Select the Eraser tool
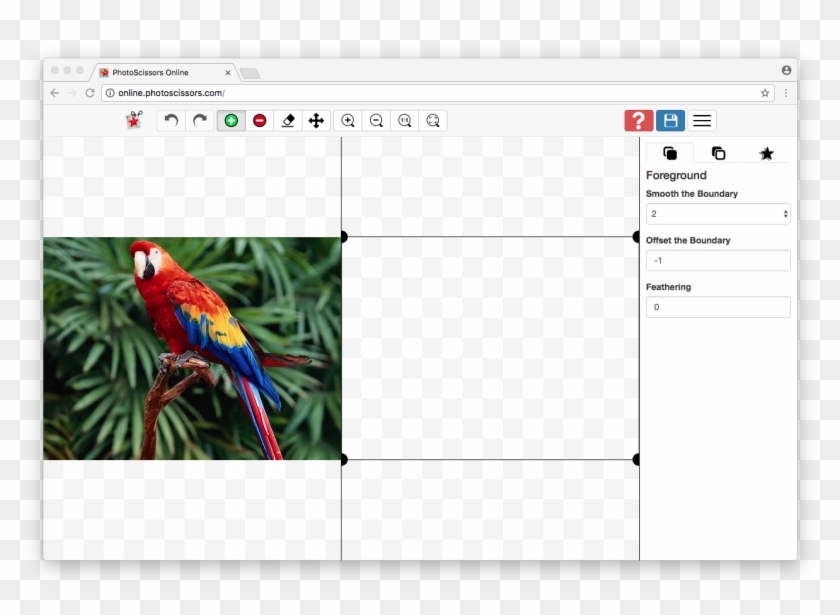 (x=286, y=120)
